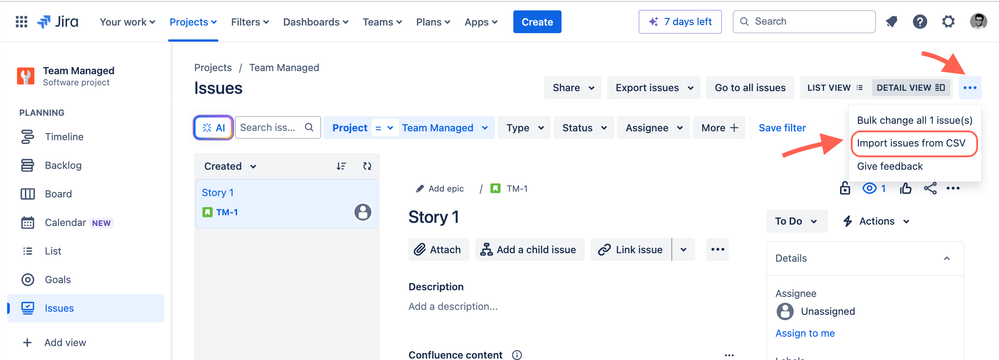Open the Export issues dropdown
Image resolution: width=999 pixels, height=360 pixels.
click(x=654, y=88)
